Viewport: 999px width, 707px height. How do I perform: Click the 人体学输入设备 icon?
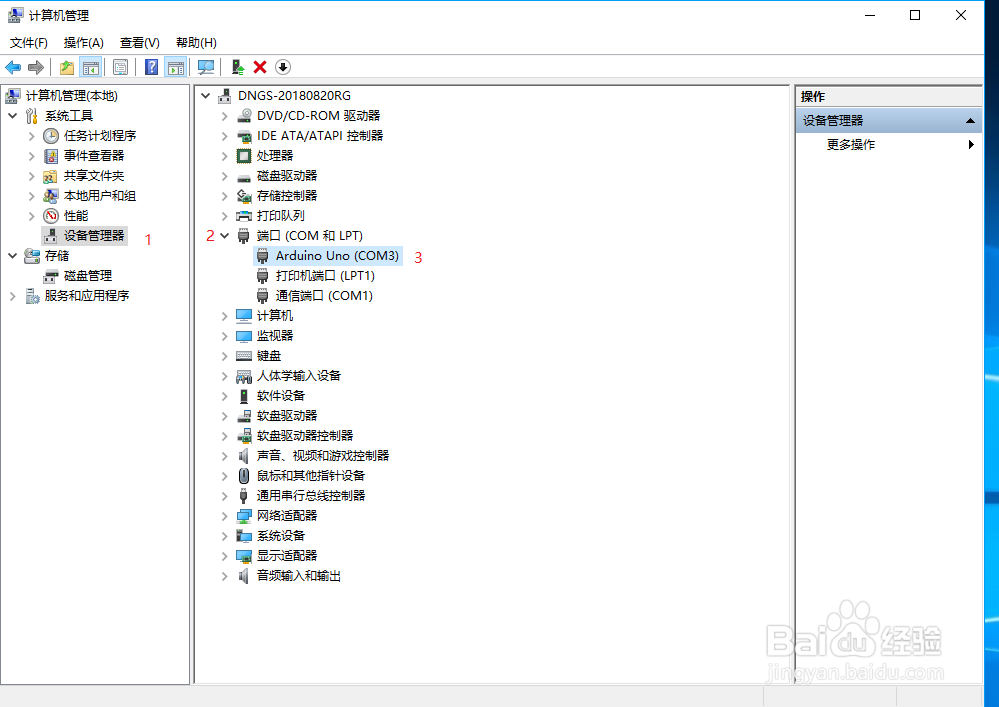pyautogui.click(x=244, y=376)
